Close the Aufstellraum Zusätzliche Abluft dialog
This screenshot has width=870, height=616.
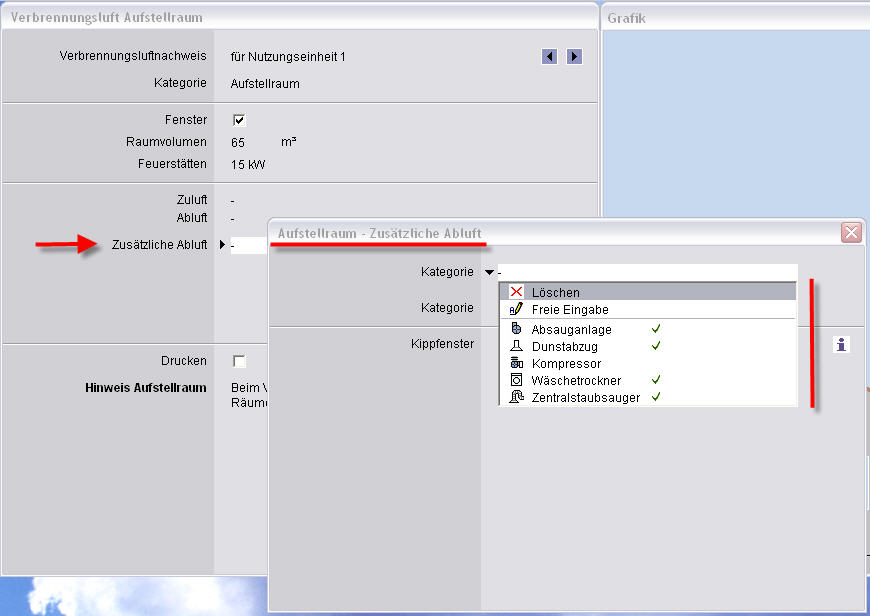(851, 233)
